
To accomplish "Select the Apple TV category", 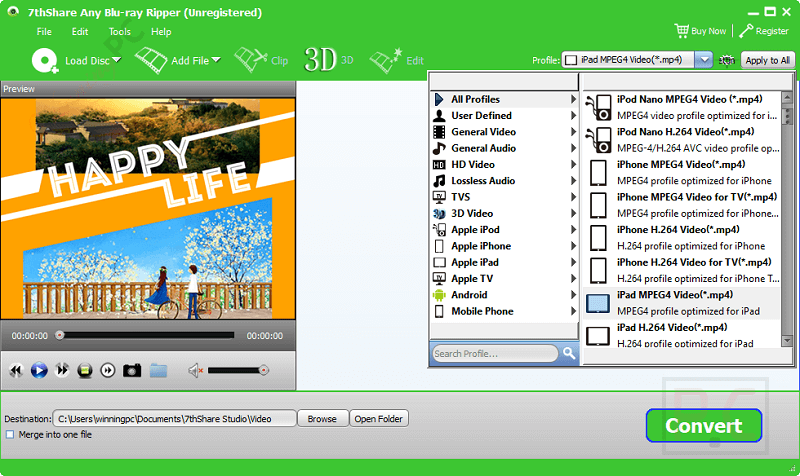I will click(505, 279).
